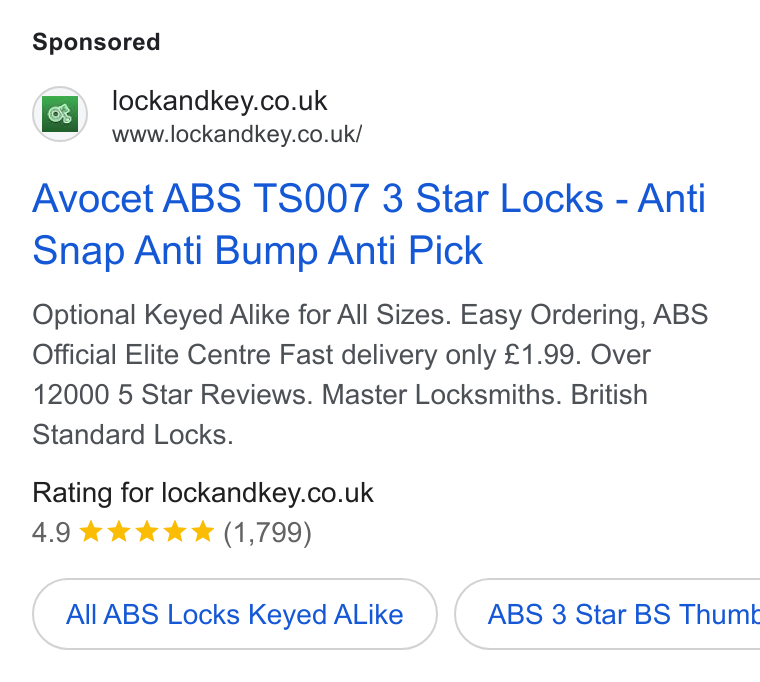Screen dimensions: 760x682
Task: Select the All ABS Locks Keyed ALike chip
Action: [x=235, y=614]
